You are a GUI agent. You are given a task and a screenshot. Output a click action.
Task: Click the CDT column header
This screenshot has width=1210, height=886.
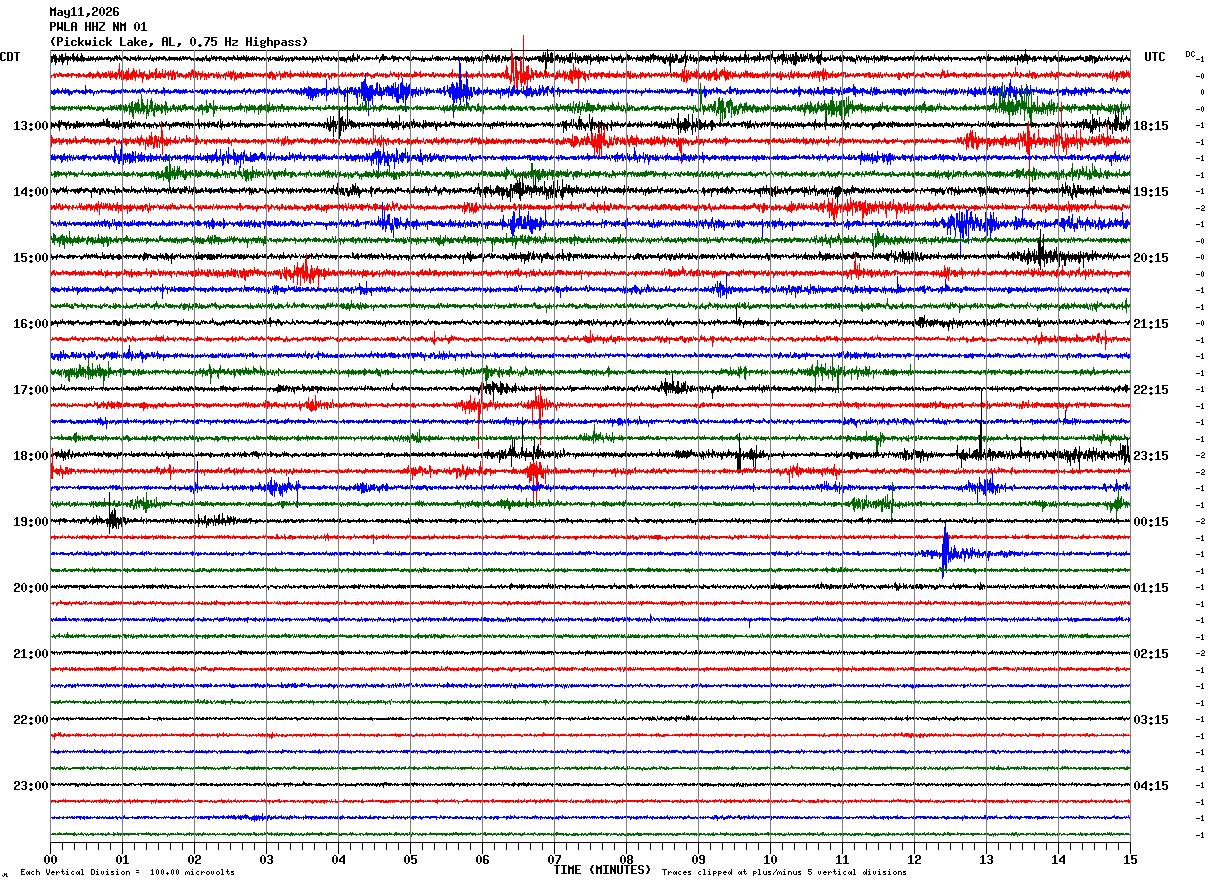tap(10, 57)
